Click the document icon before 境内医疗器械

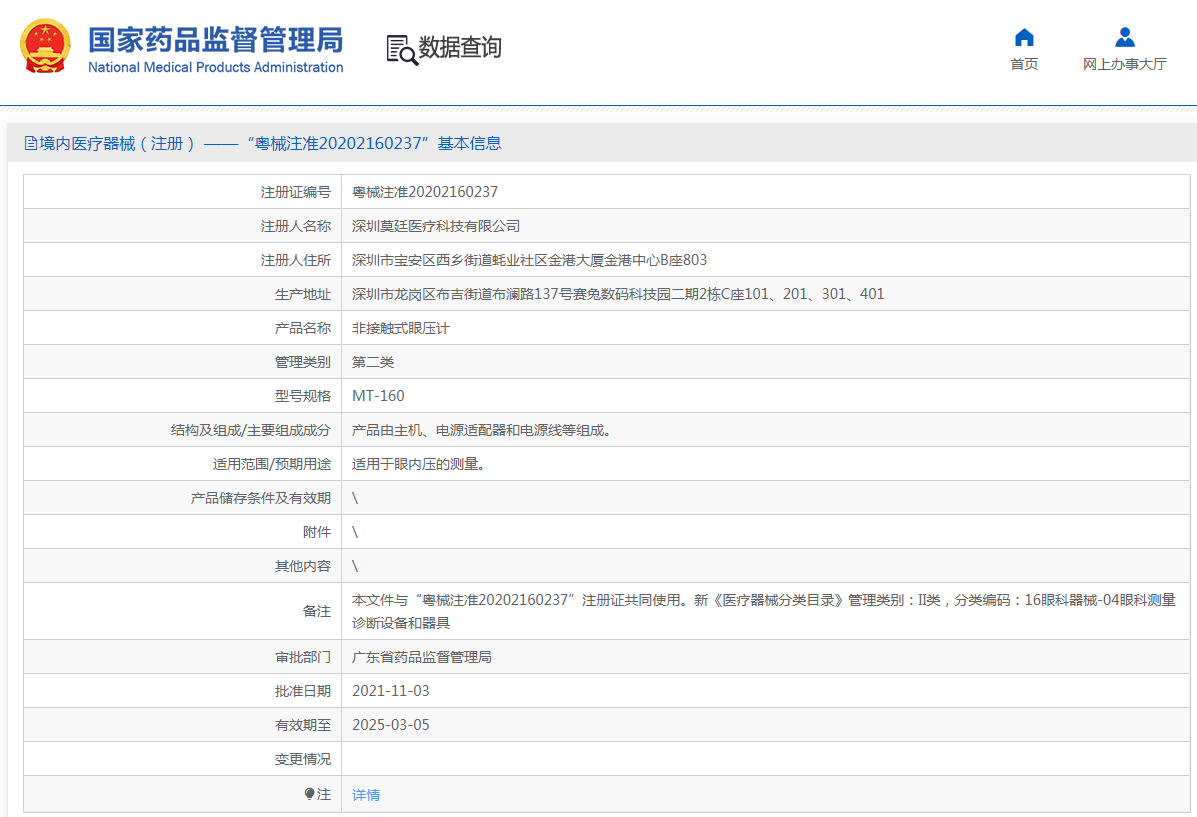coord(31,143)
